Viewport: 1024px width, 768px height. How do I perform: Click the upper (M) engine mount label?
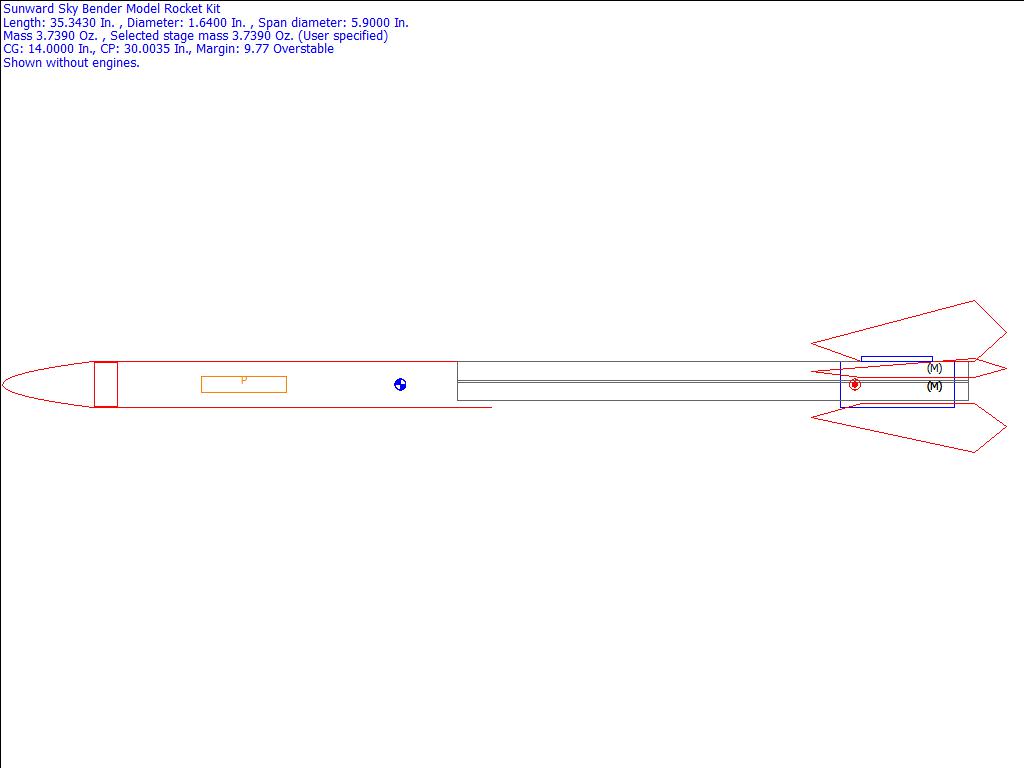tap(934, 368)
